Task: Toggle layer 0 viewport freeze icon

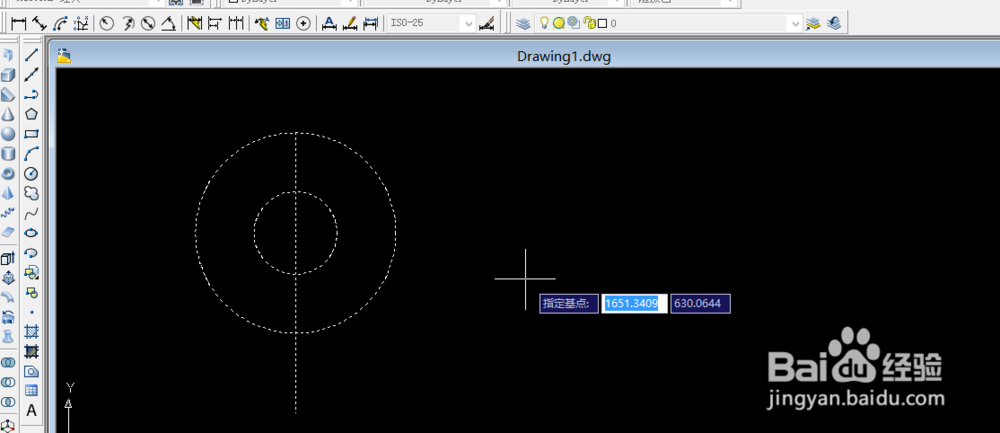Action: [573, 24]
